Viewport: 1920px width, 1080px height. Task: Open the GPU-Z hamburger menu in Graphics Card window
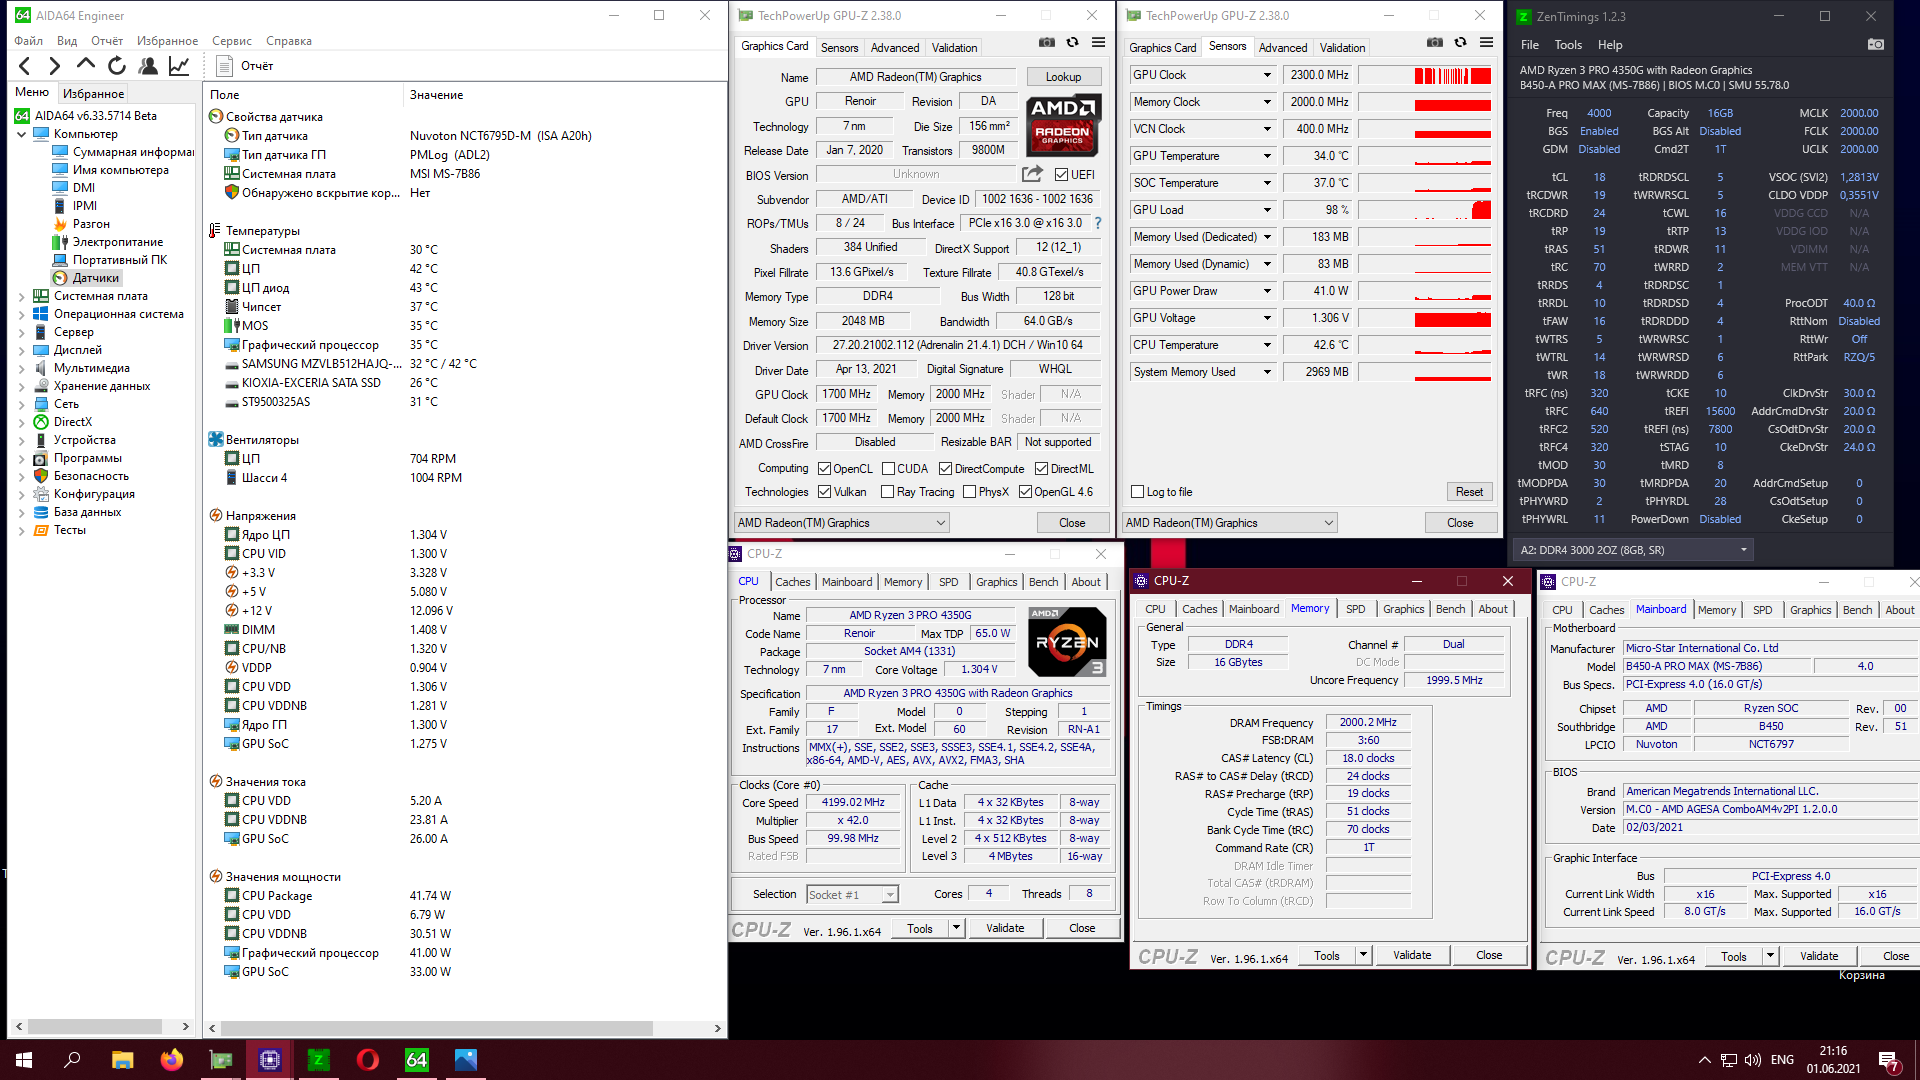coord(1098,43)
